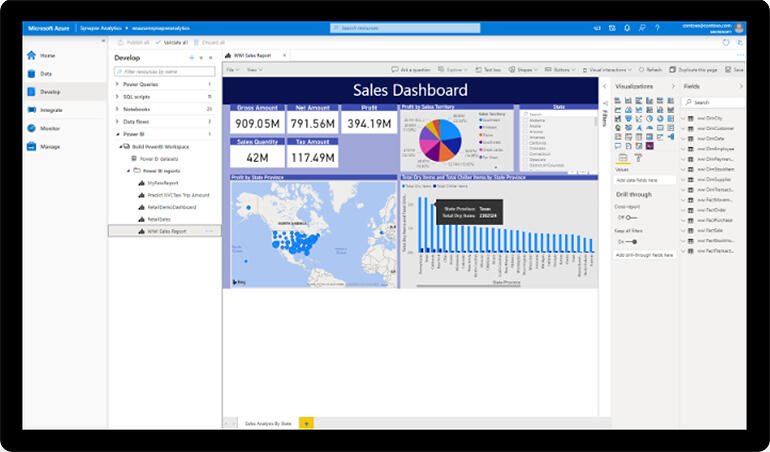The height and width of the screenshot is (452, 770).
Task: Click Duplicate this page button
Action: pos(693,70)
